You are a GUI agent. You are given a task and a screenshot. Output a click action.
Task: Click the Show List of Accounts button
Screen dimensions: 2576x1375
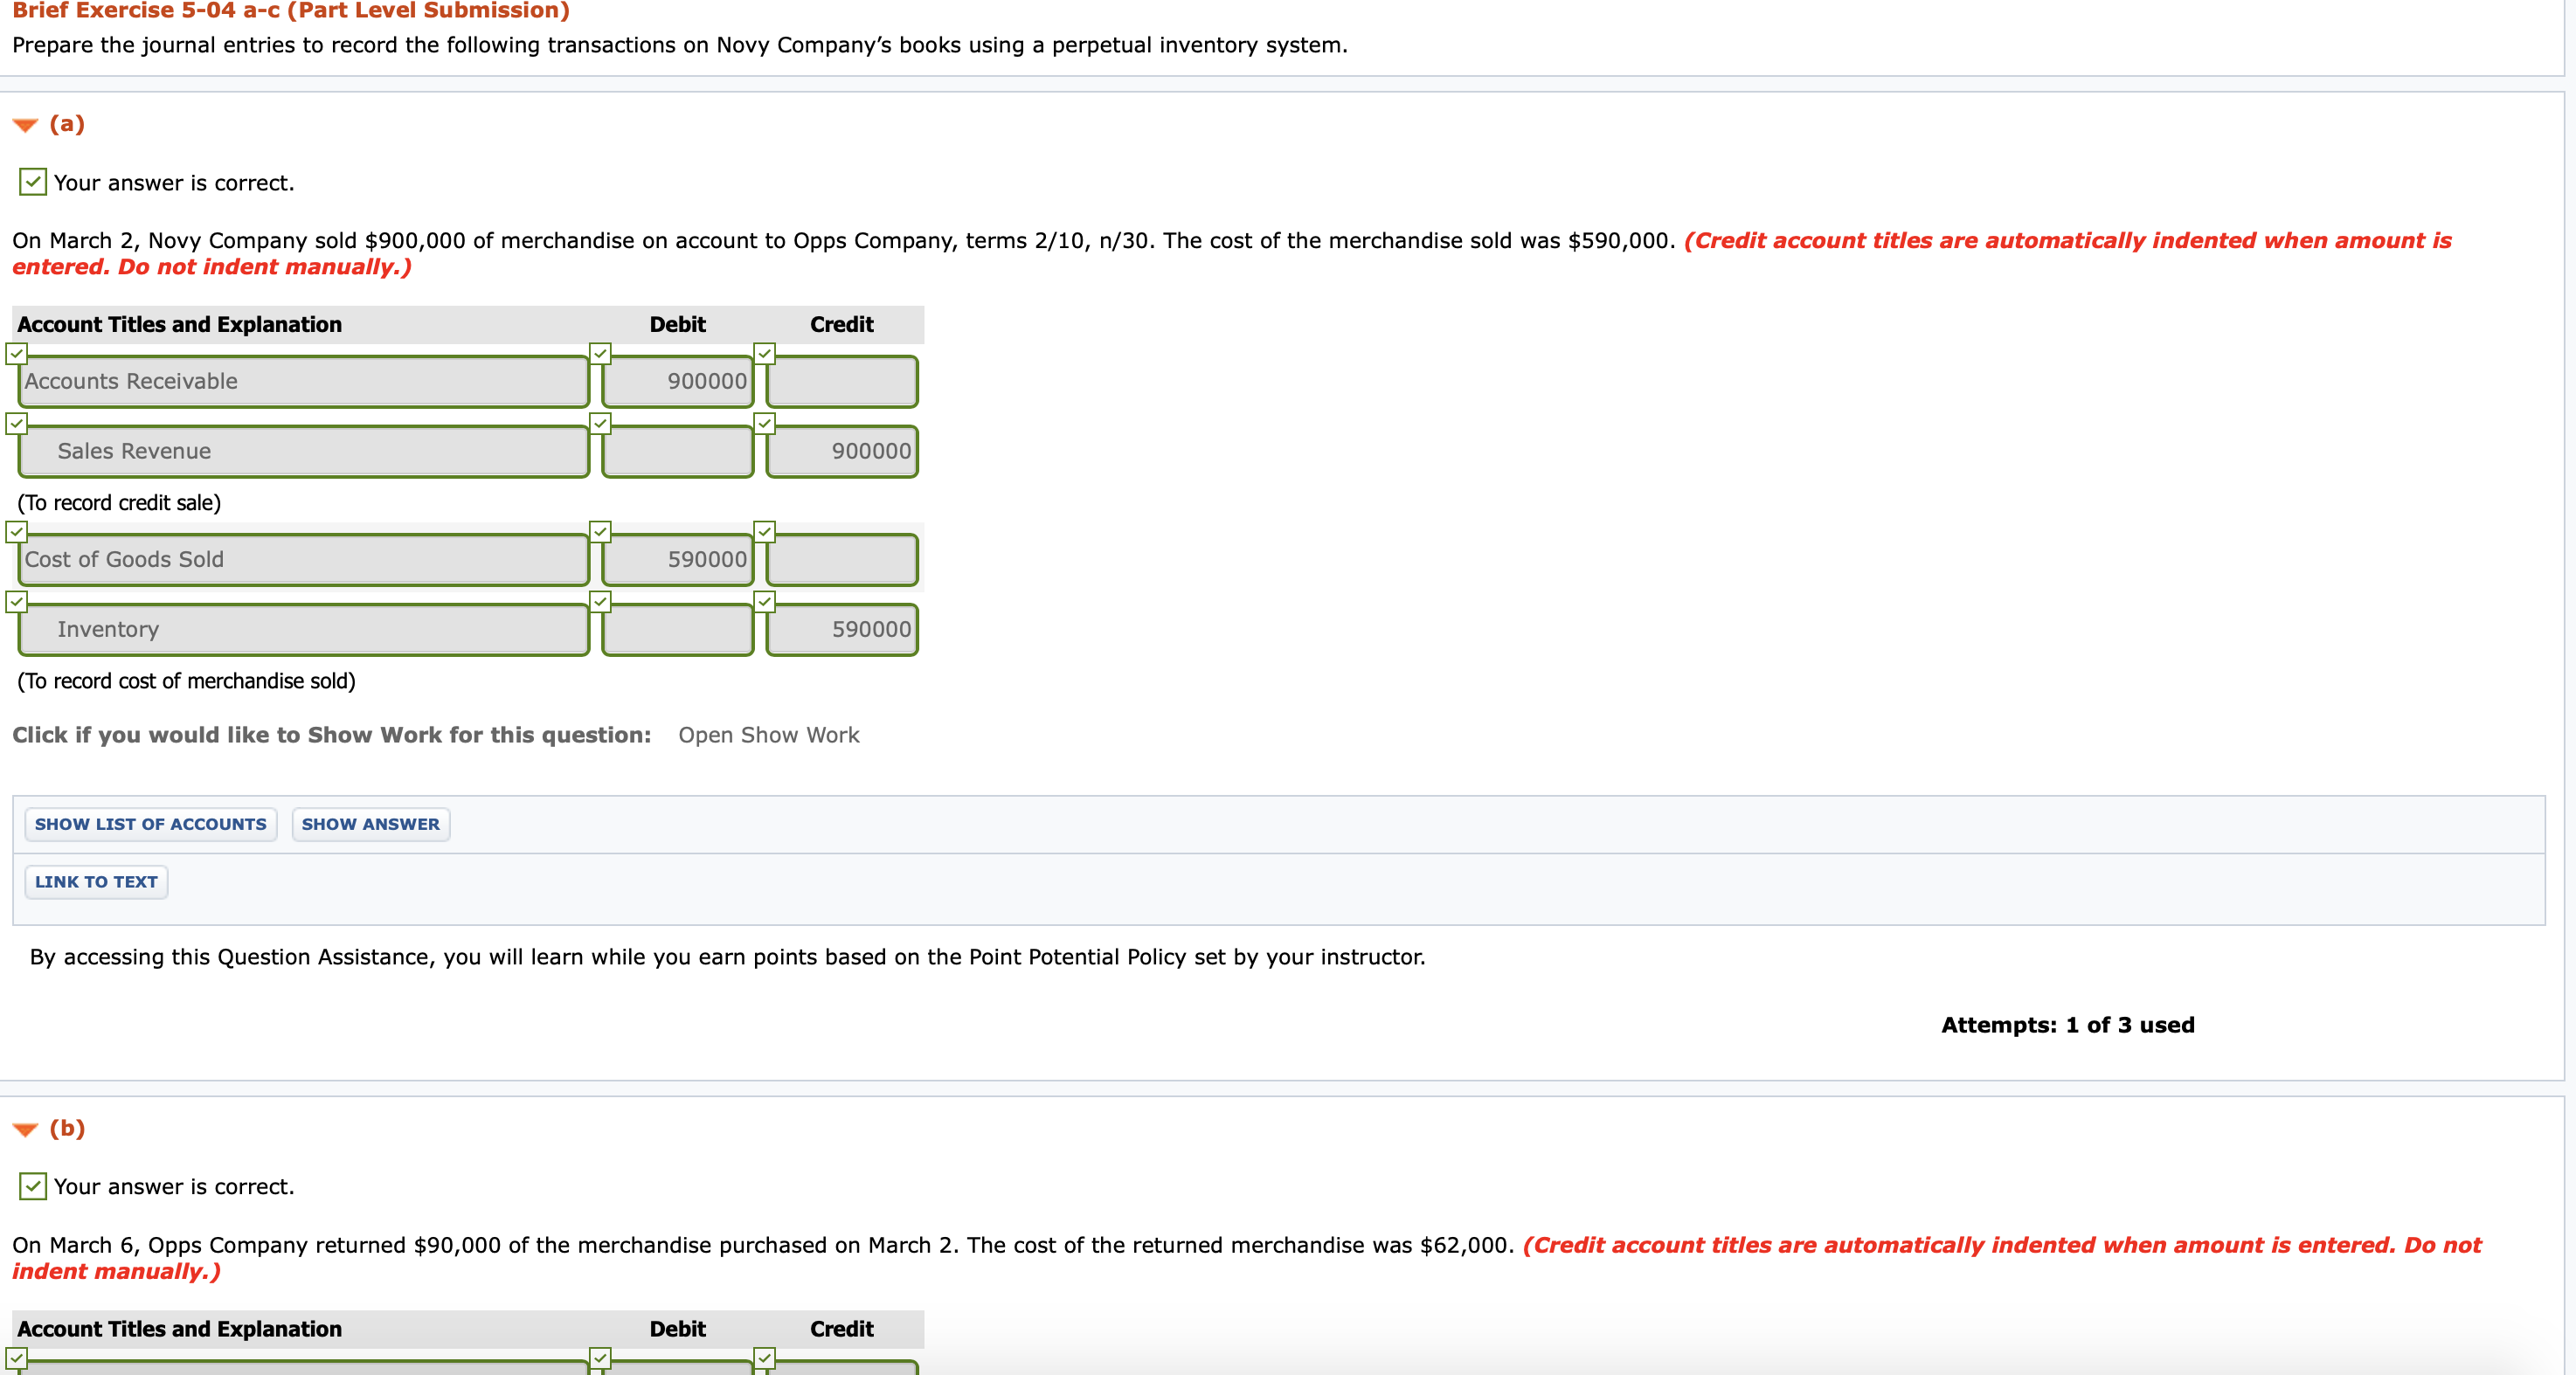tap(150, 824)
